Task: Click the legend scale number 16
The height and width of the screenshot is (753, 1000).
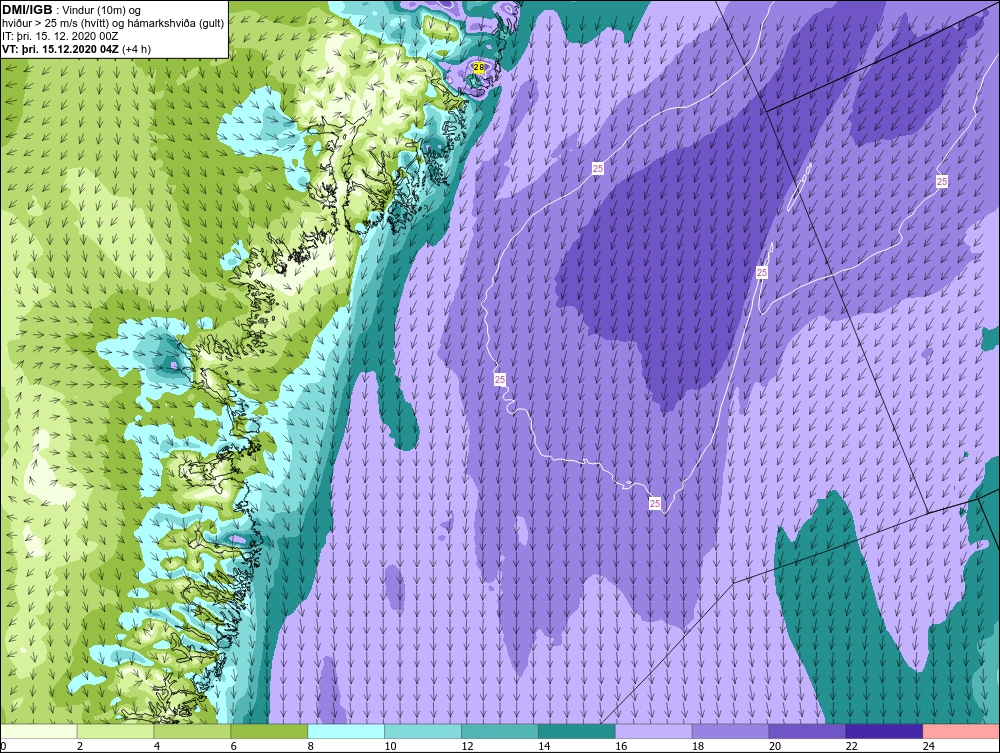Action: tap(622, 746)
